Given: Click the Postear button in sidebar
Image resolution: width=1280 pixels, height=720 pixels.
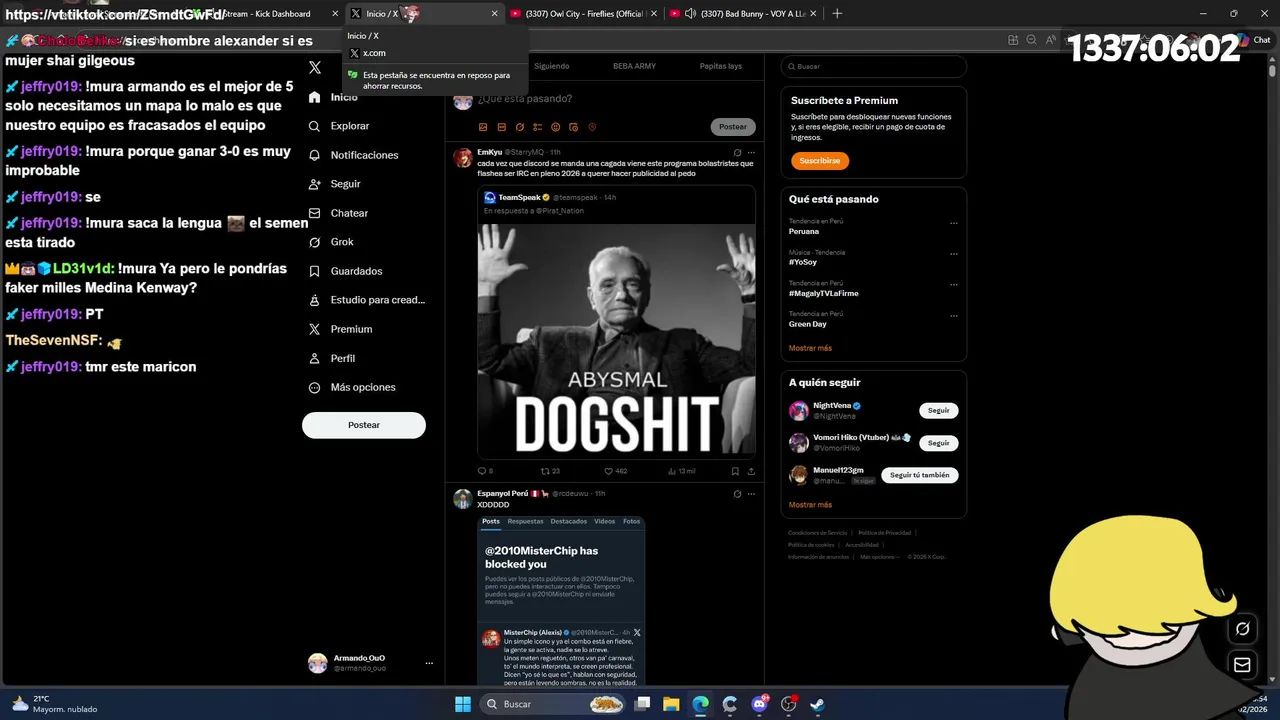Looking at the screenshot, I should [x=364, y=425].
